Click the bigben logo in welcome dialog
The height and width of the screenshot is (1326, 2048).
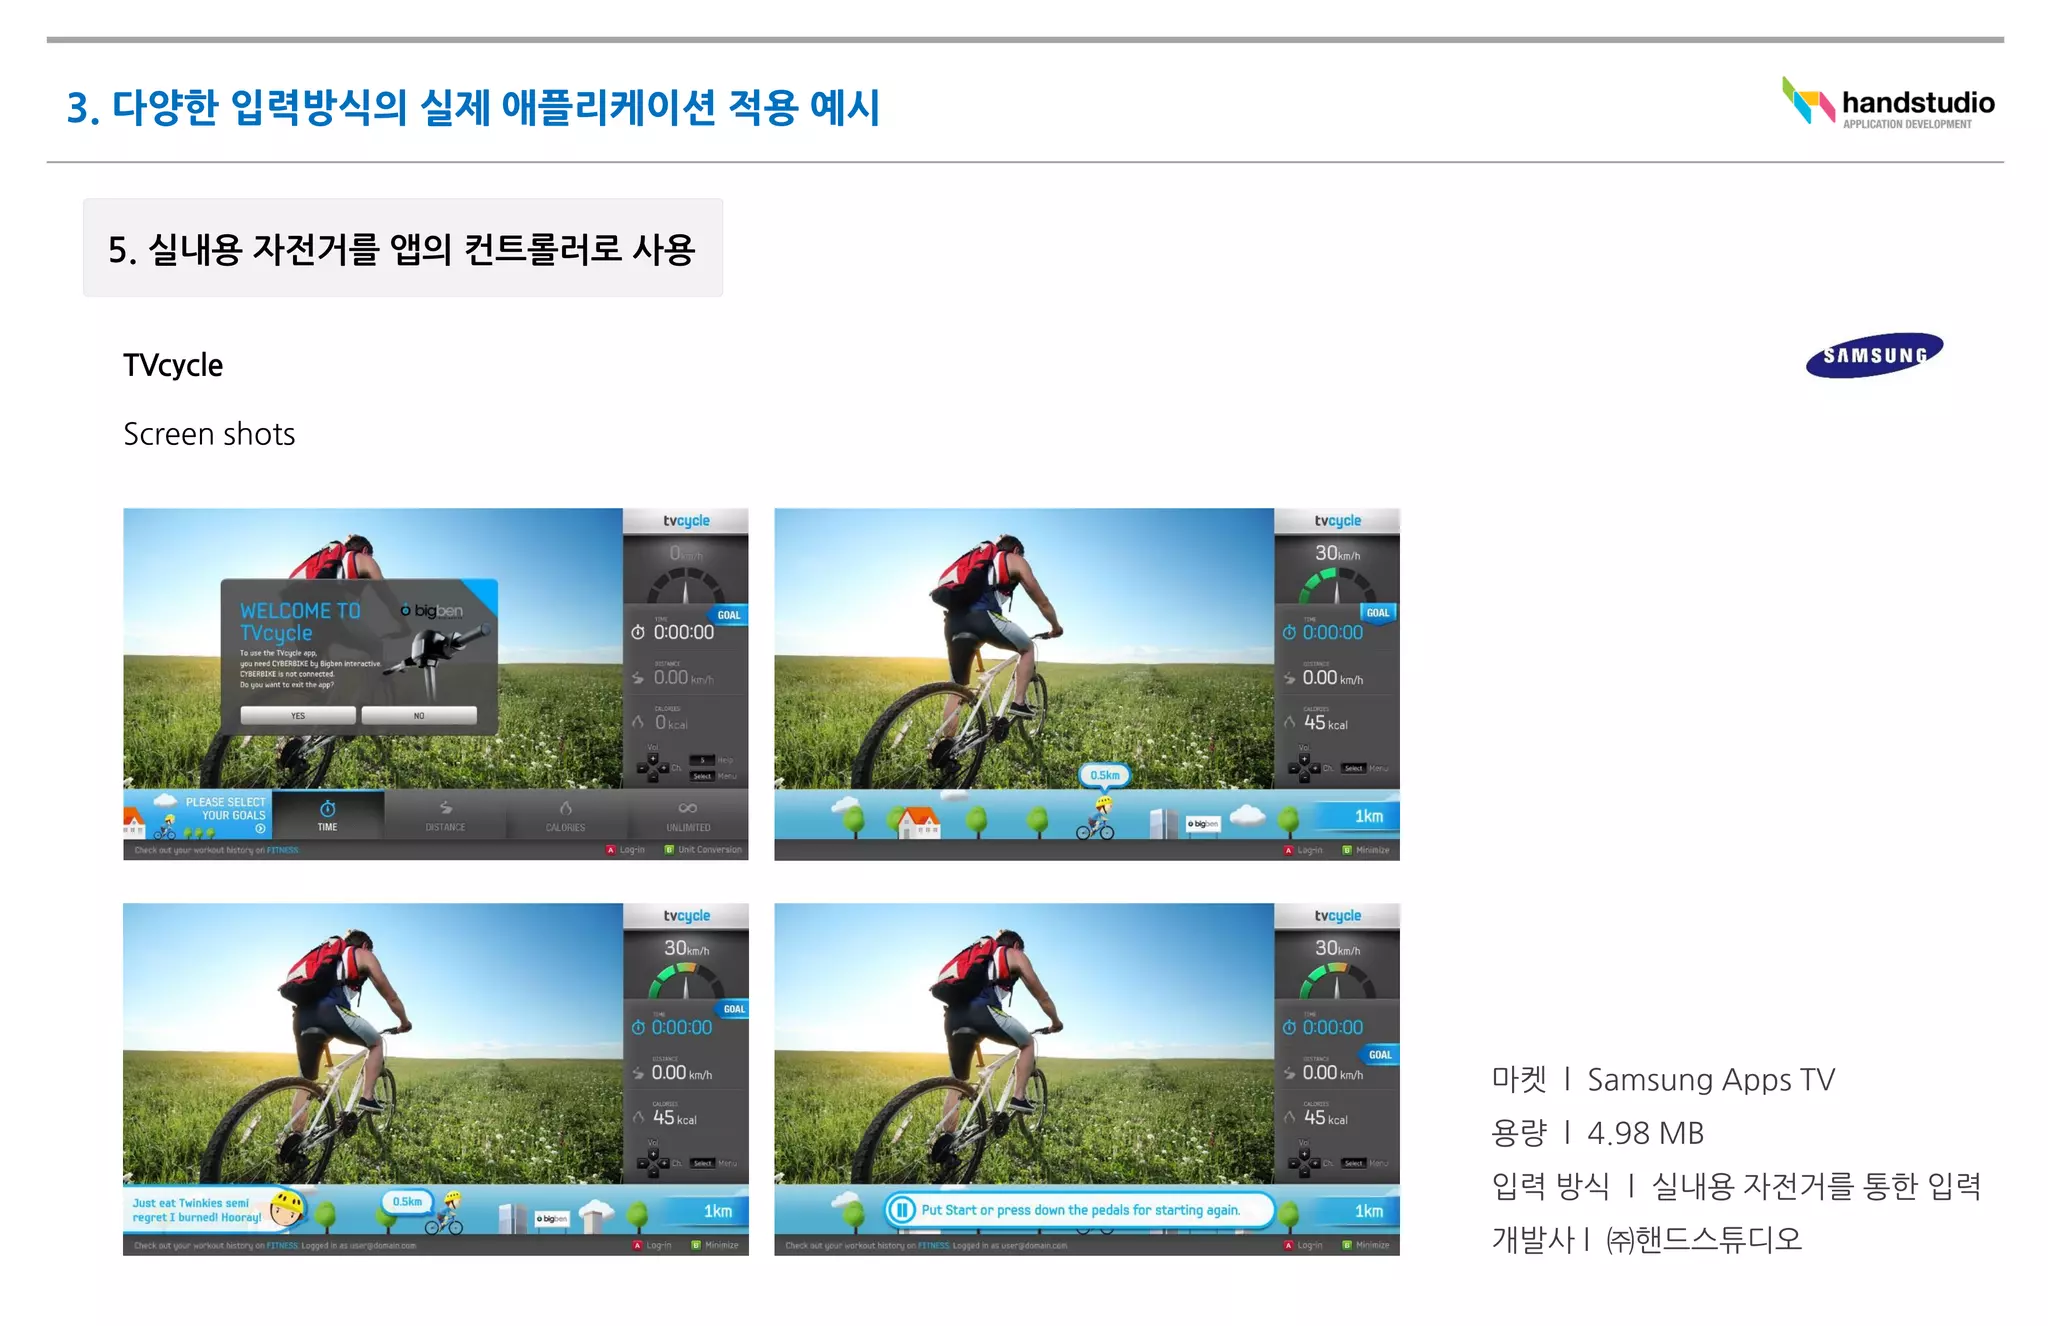click(432, 610)
